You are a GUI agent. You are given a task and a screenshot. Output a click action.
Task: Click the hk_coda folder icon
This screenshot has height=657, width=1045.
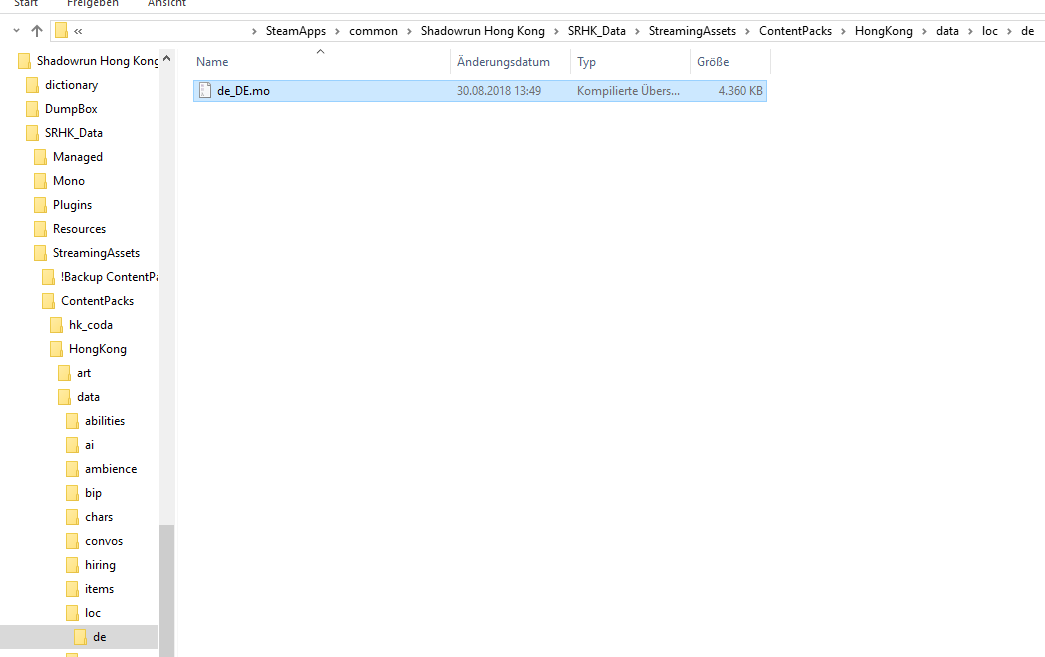pyautogui.click(x=56, y=325)
